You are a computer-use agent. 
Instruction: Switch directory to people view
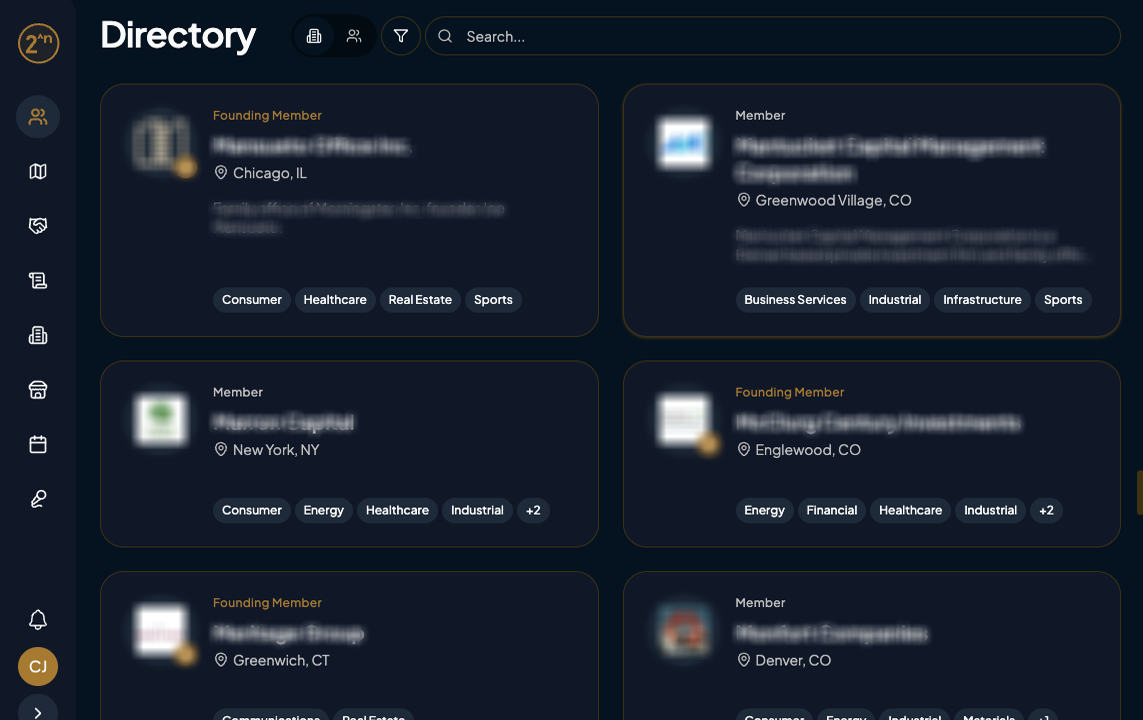click(x=354, y=36)
